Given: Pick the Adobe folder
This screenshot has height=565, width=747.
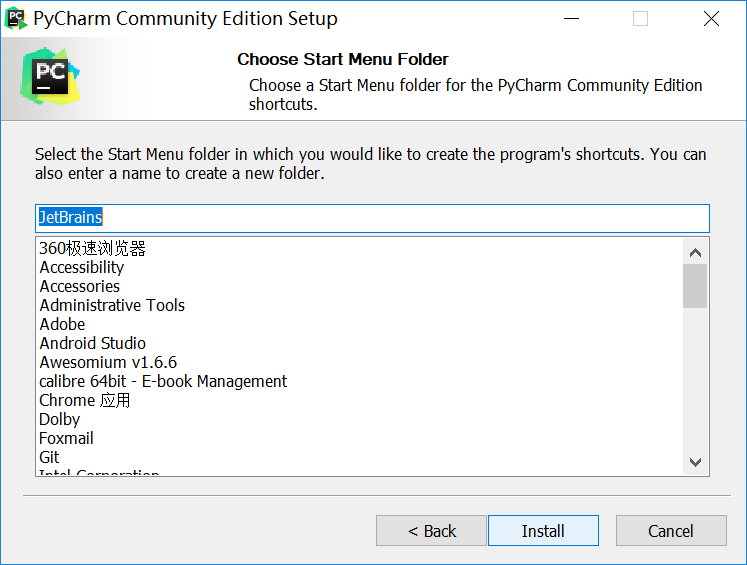Looking at the screenshot, I should (x=62, y=324).
